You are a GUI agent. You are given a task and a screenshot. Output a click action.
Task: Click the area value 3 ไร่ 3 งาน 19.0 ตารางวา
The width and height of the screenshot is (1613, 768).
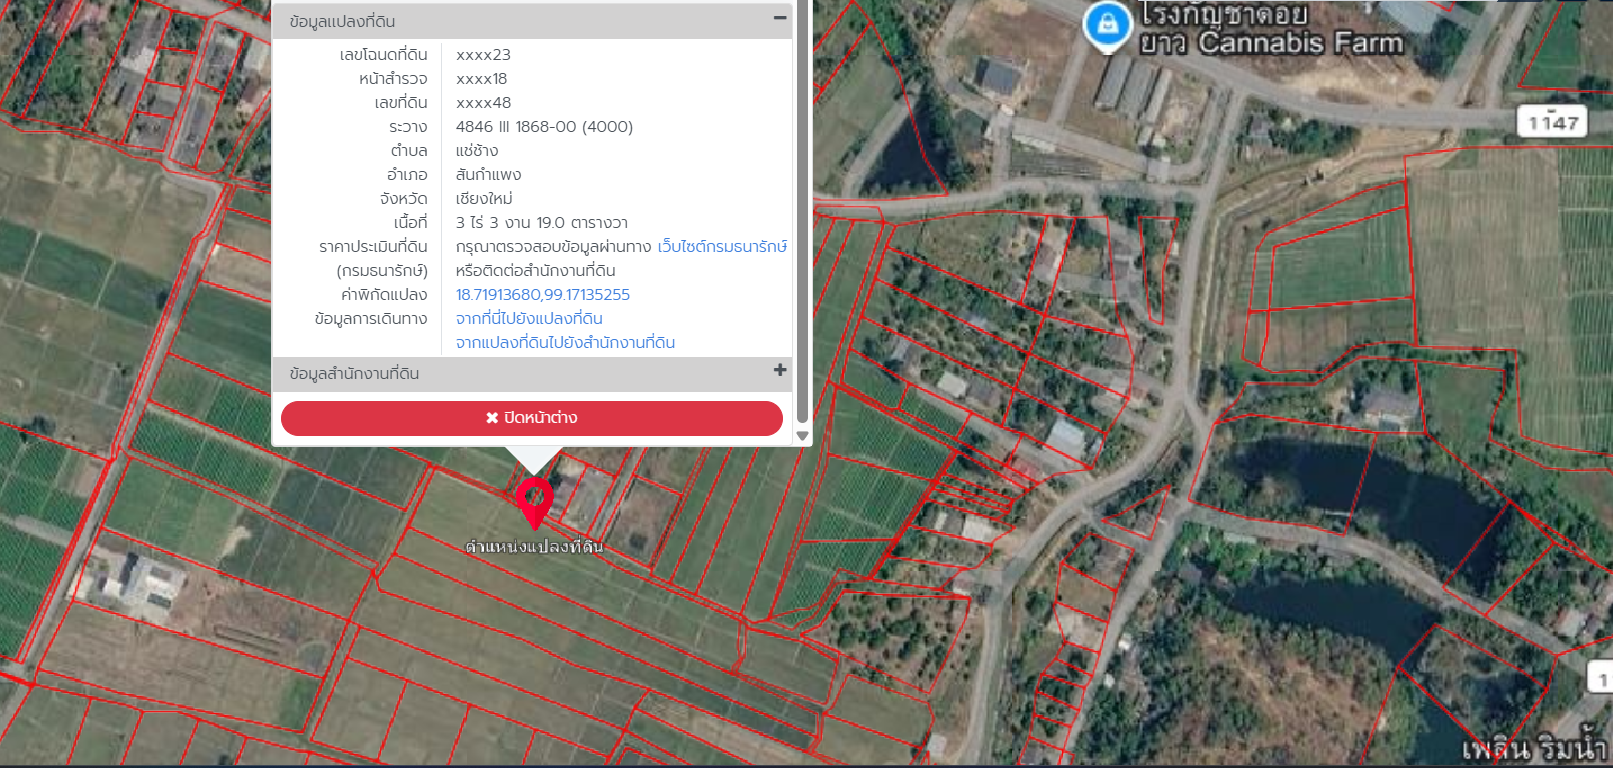pyautogui.click(x=542, y=222)
